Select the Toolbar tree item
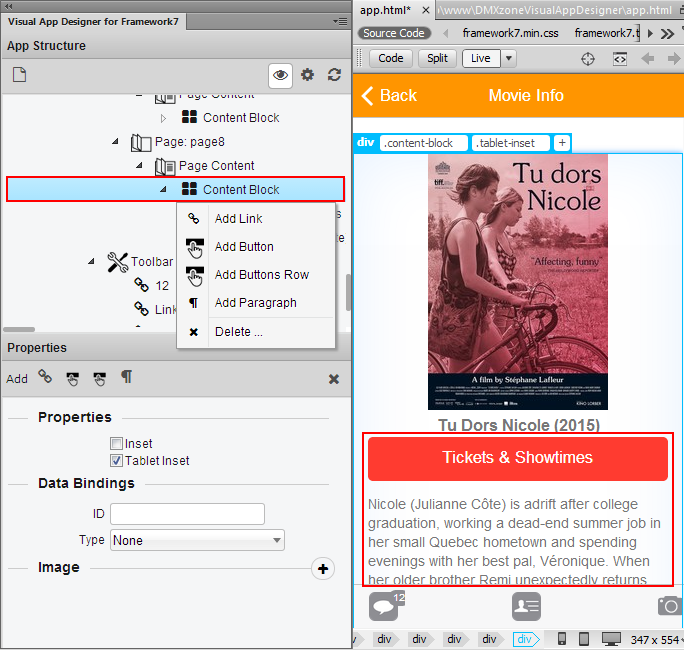Image resolution: width=684 pixels, height=650 pixels. pyautogui.click(x=140, y=262)
